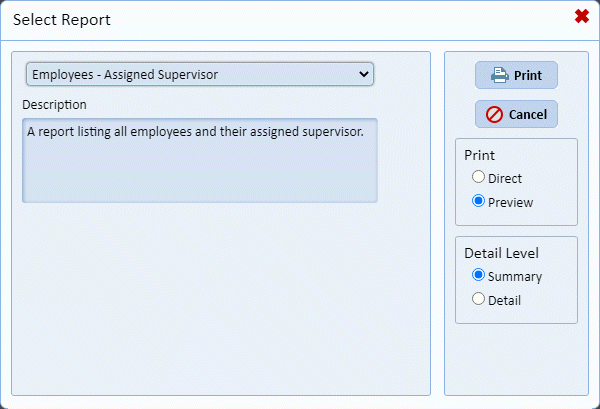Click the "Select Report" dialog title
This screenshot has height=409, width=600.
61,19
